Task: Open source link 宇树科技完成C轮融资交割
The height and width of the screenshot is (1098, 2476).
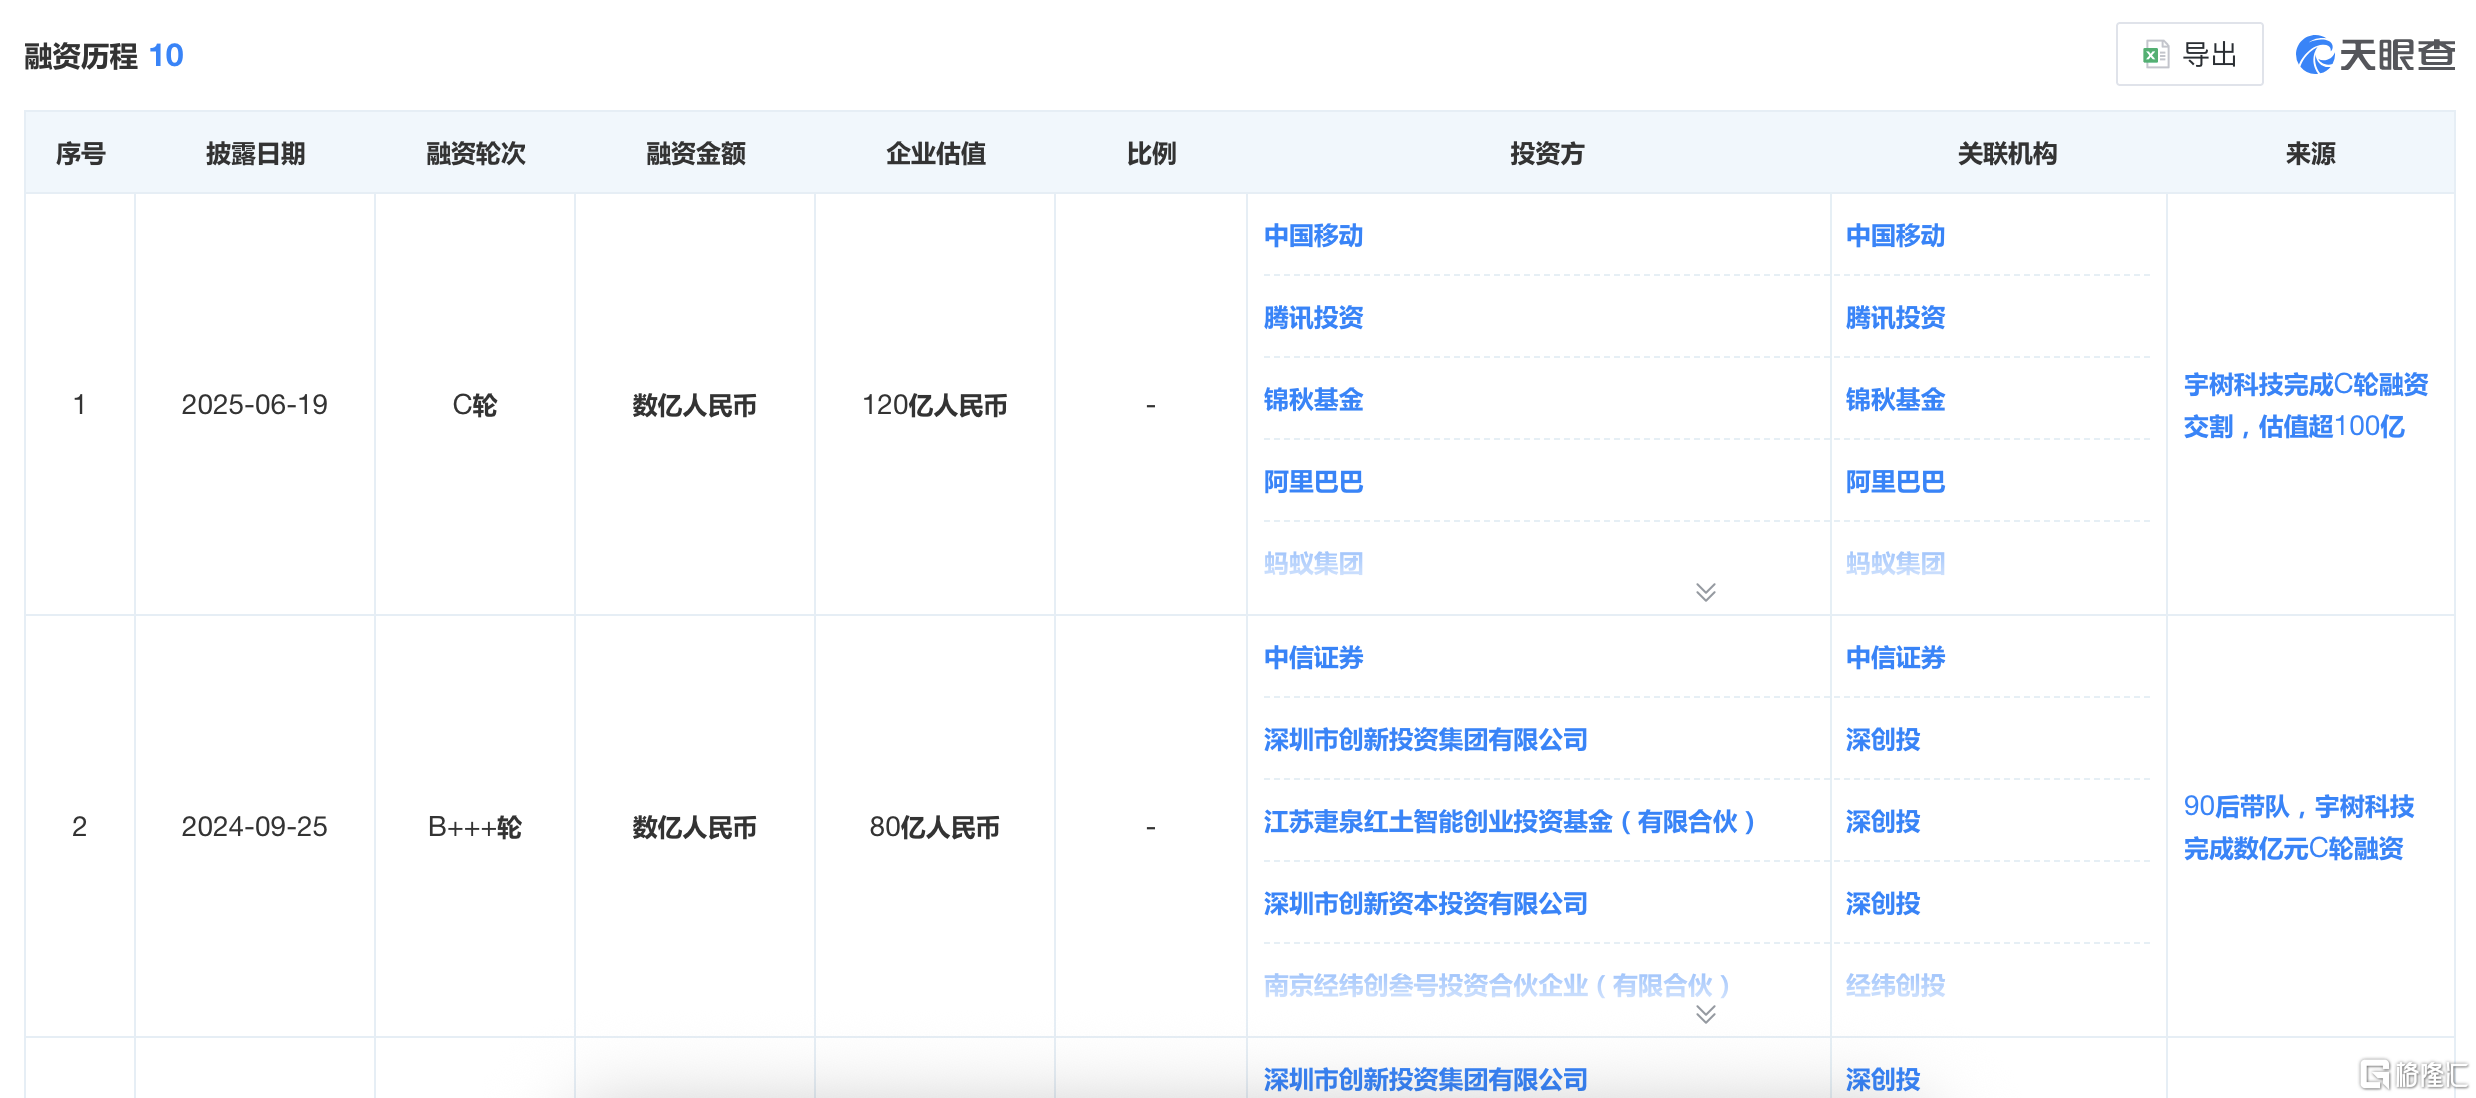Action: click(x=2306, y=406)
